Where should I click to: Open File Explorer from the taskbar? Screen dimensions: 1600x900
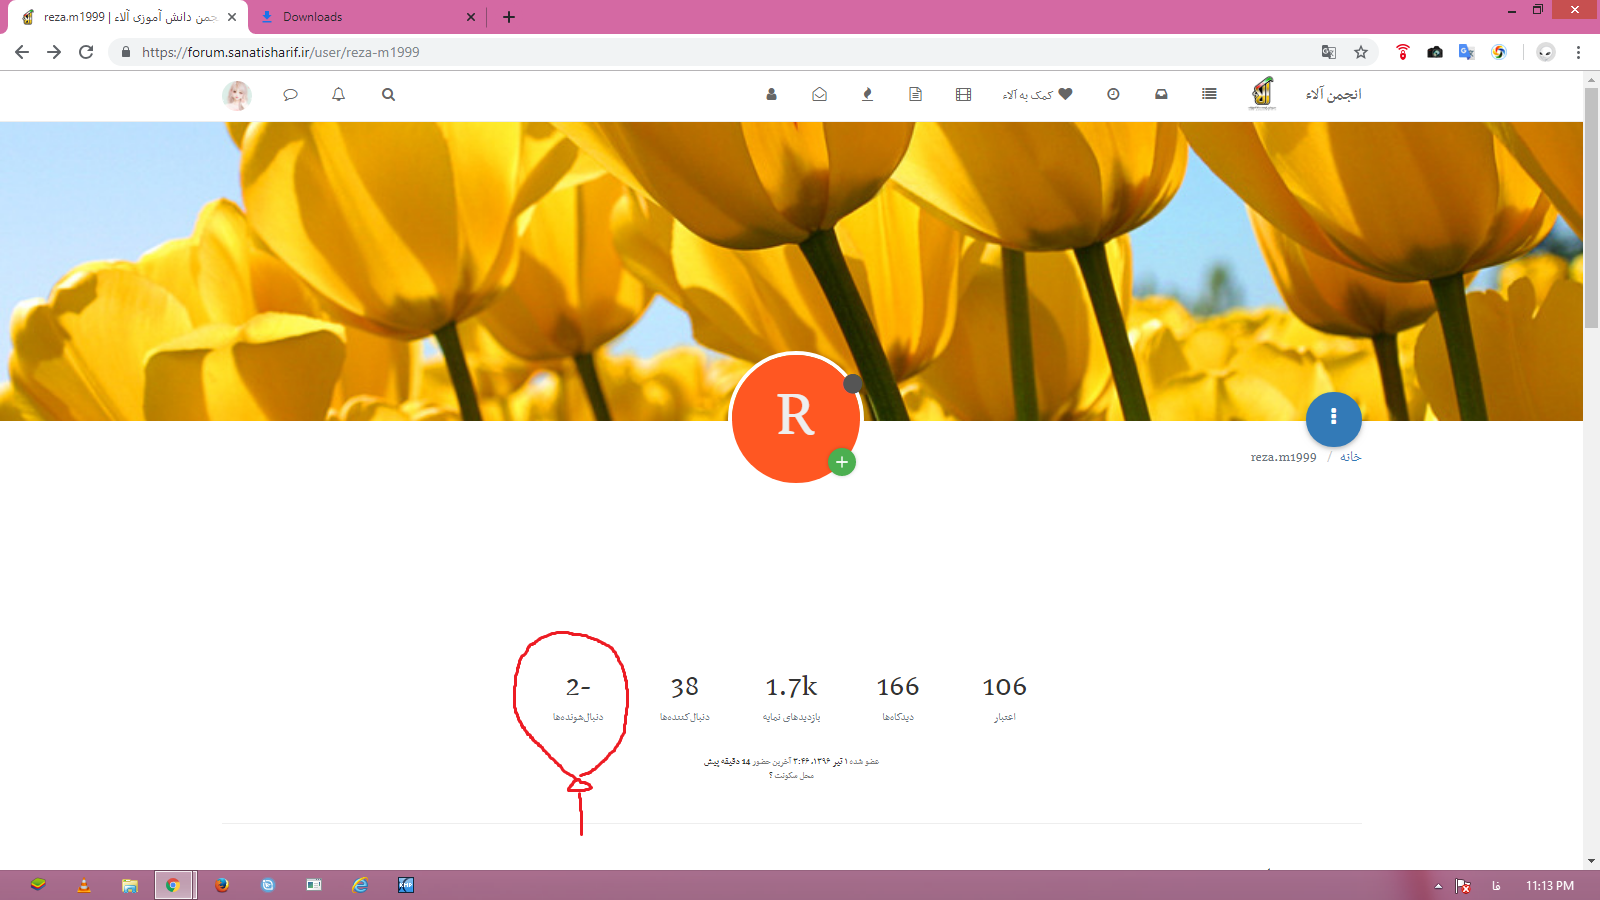coord(130,885)
